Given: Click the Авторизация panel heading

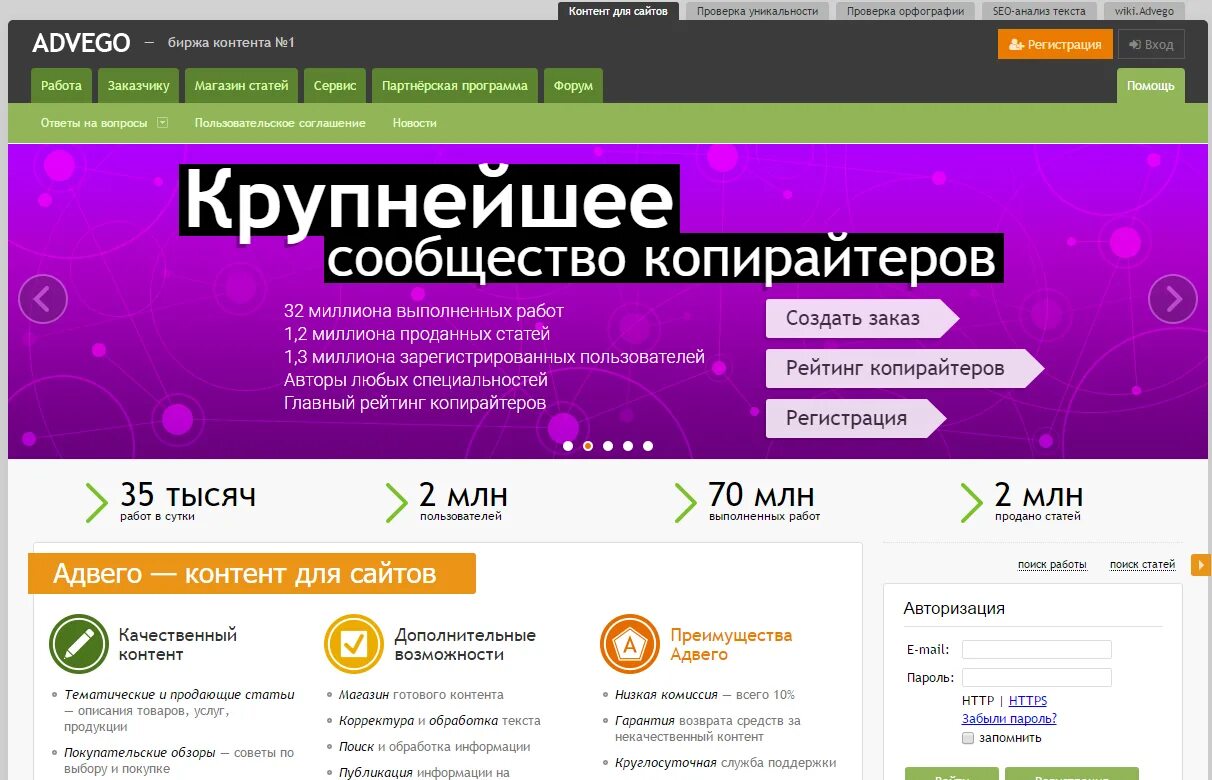Looking at the screenshot, I should click(x=954, y=608).
